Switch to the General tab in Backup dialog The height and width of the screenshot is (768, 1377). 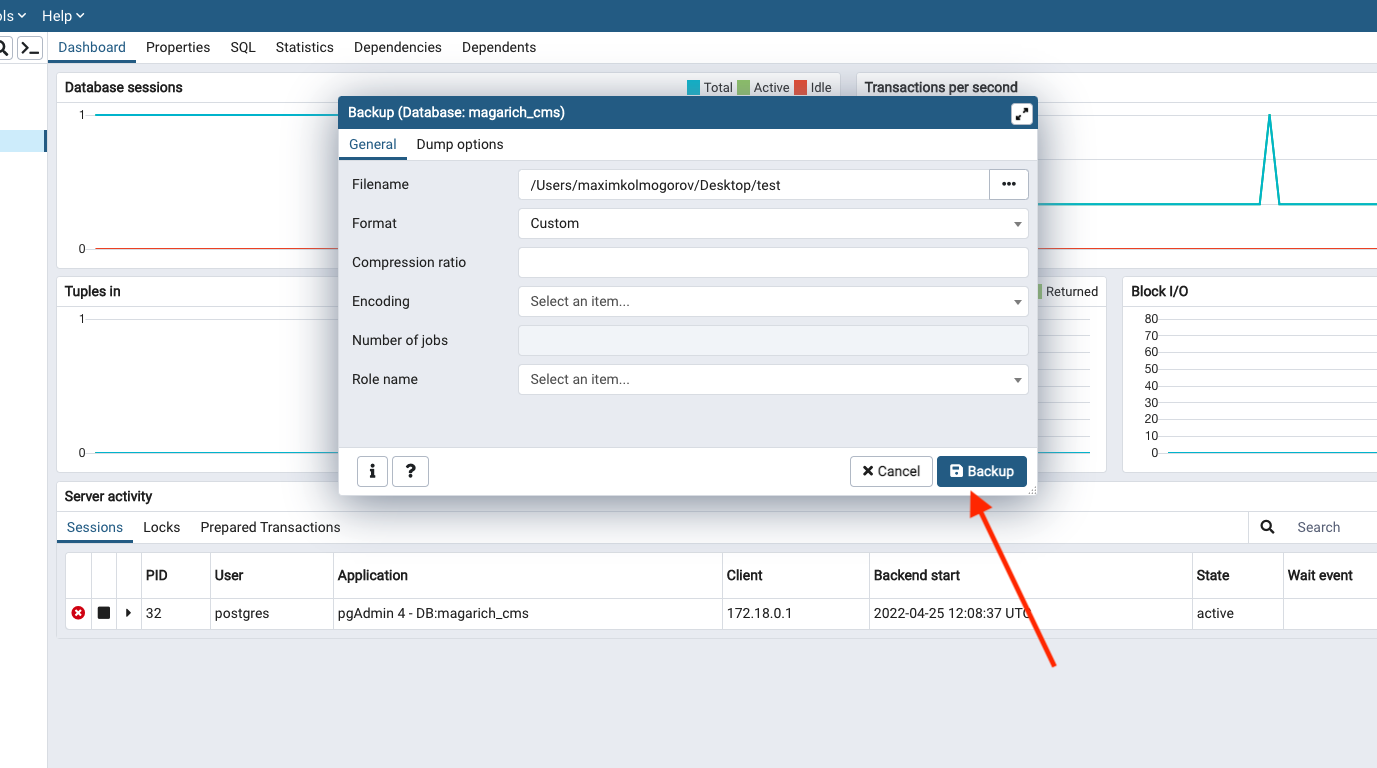373,144
